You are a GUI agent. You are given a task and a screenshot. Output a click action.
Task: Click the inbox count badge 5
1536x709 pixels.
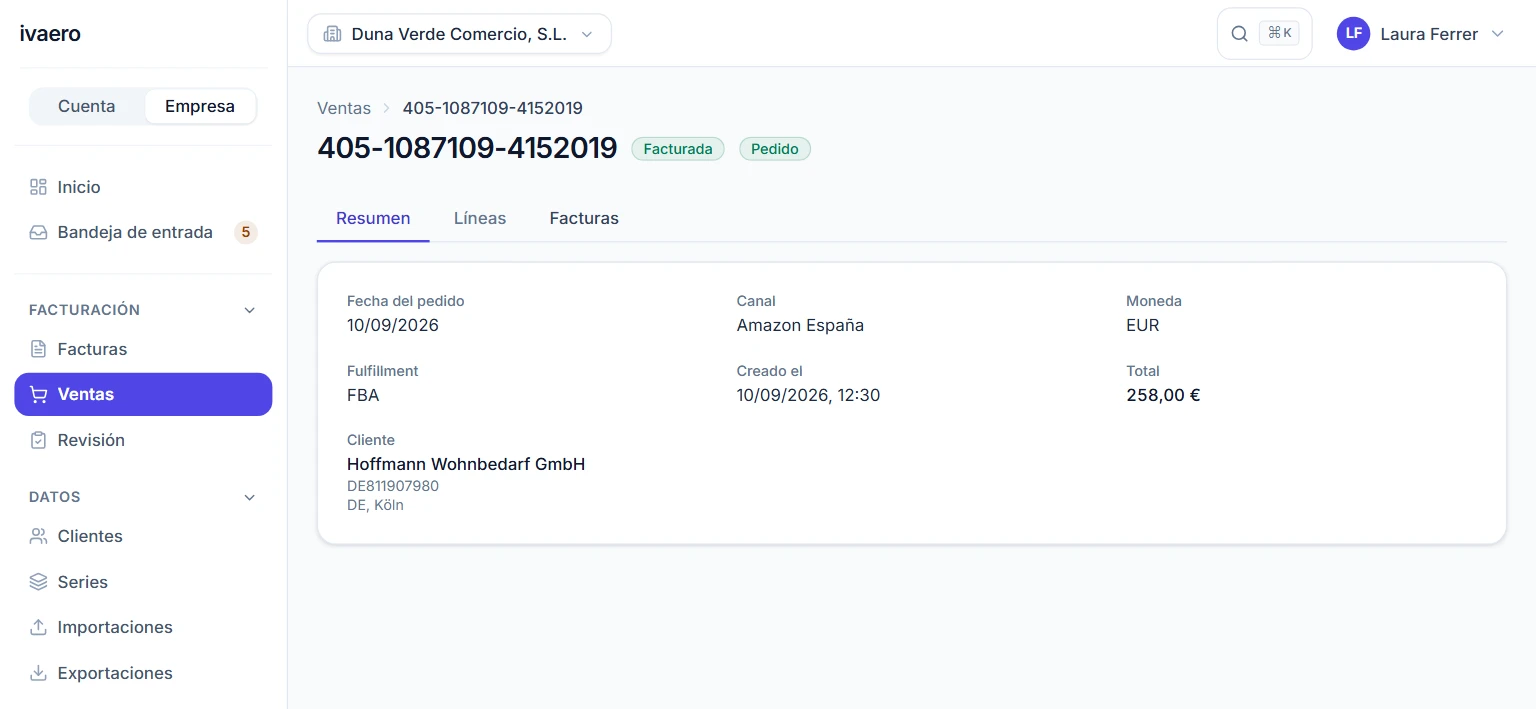tap(245, 232)
